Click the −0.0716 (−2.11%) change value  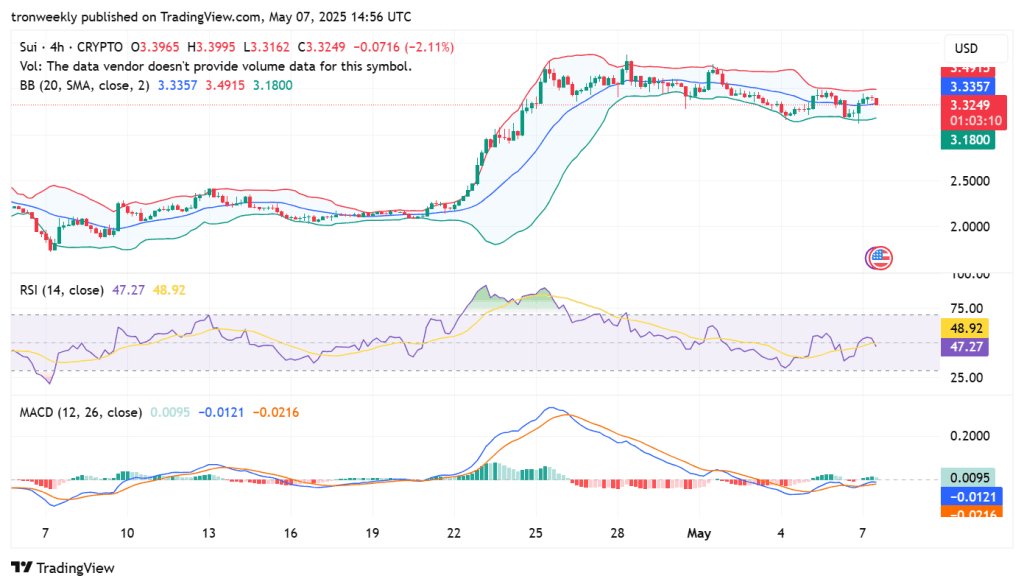point(404,47)
